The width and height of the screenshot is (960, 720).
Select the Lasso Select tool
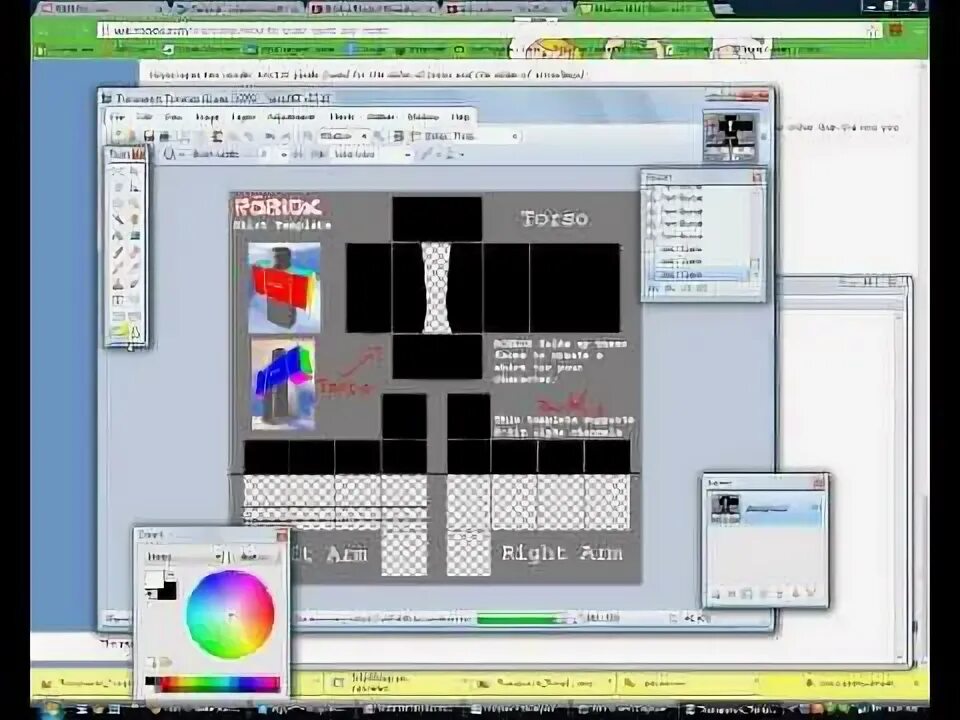coord(118,187)
